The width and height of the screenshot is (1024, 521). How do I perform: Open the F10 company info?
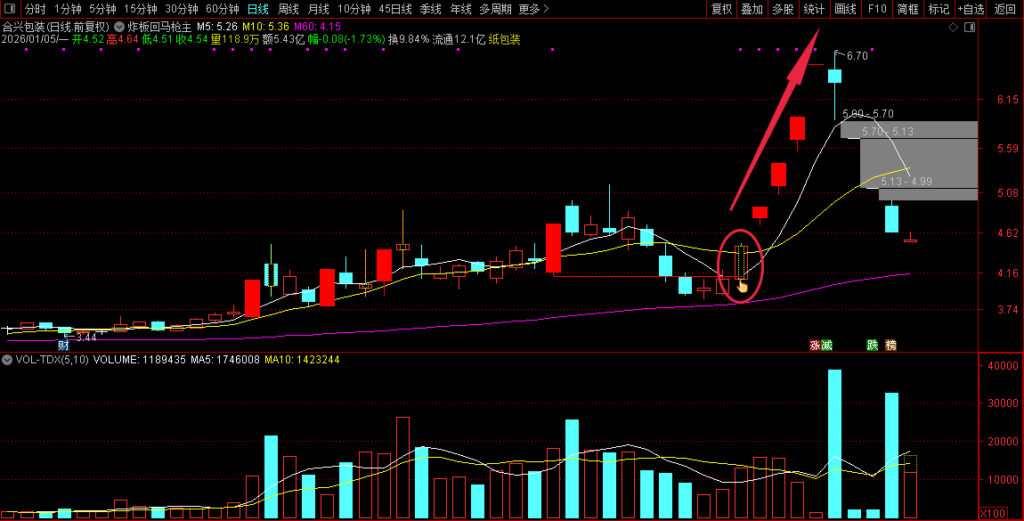pyautogui.click(x=876, y=9)
